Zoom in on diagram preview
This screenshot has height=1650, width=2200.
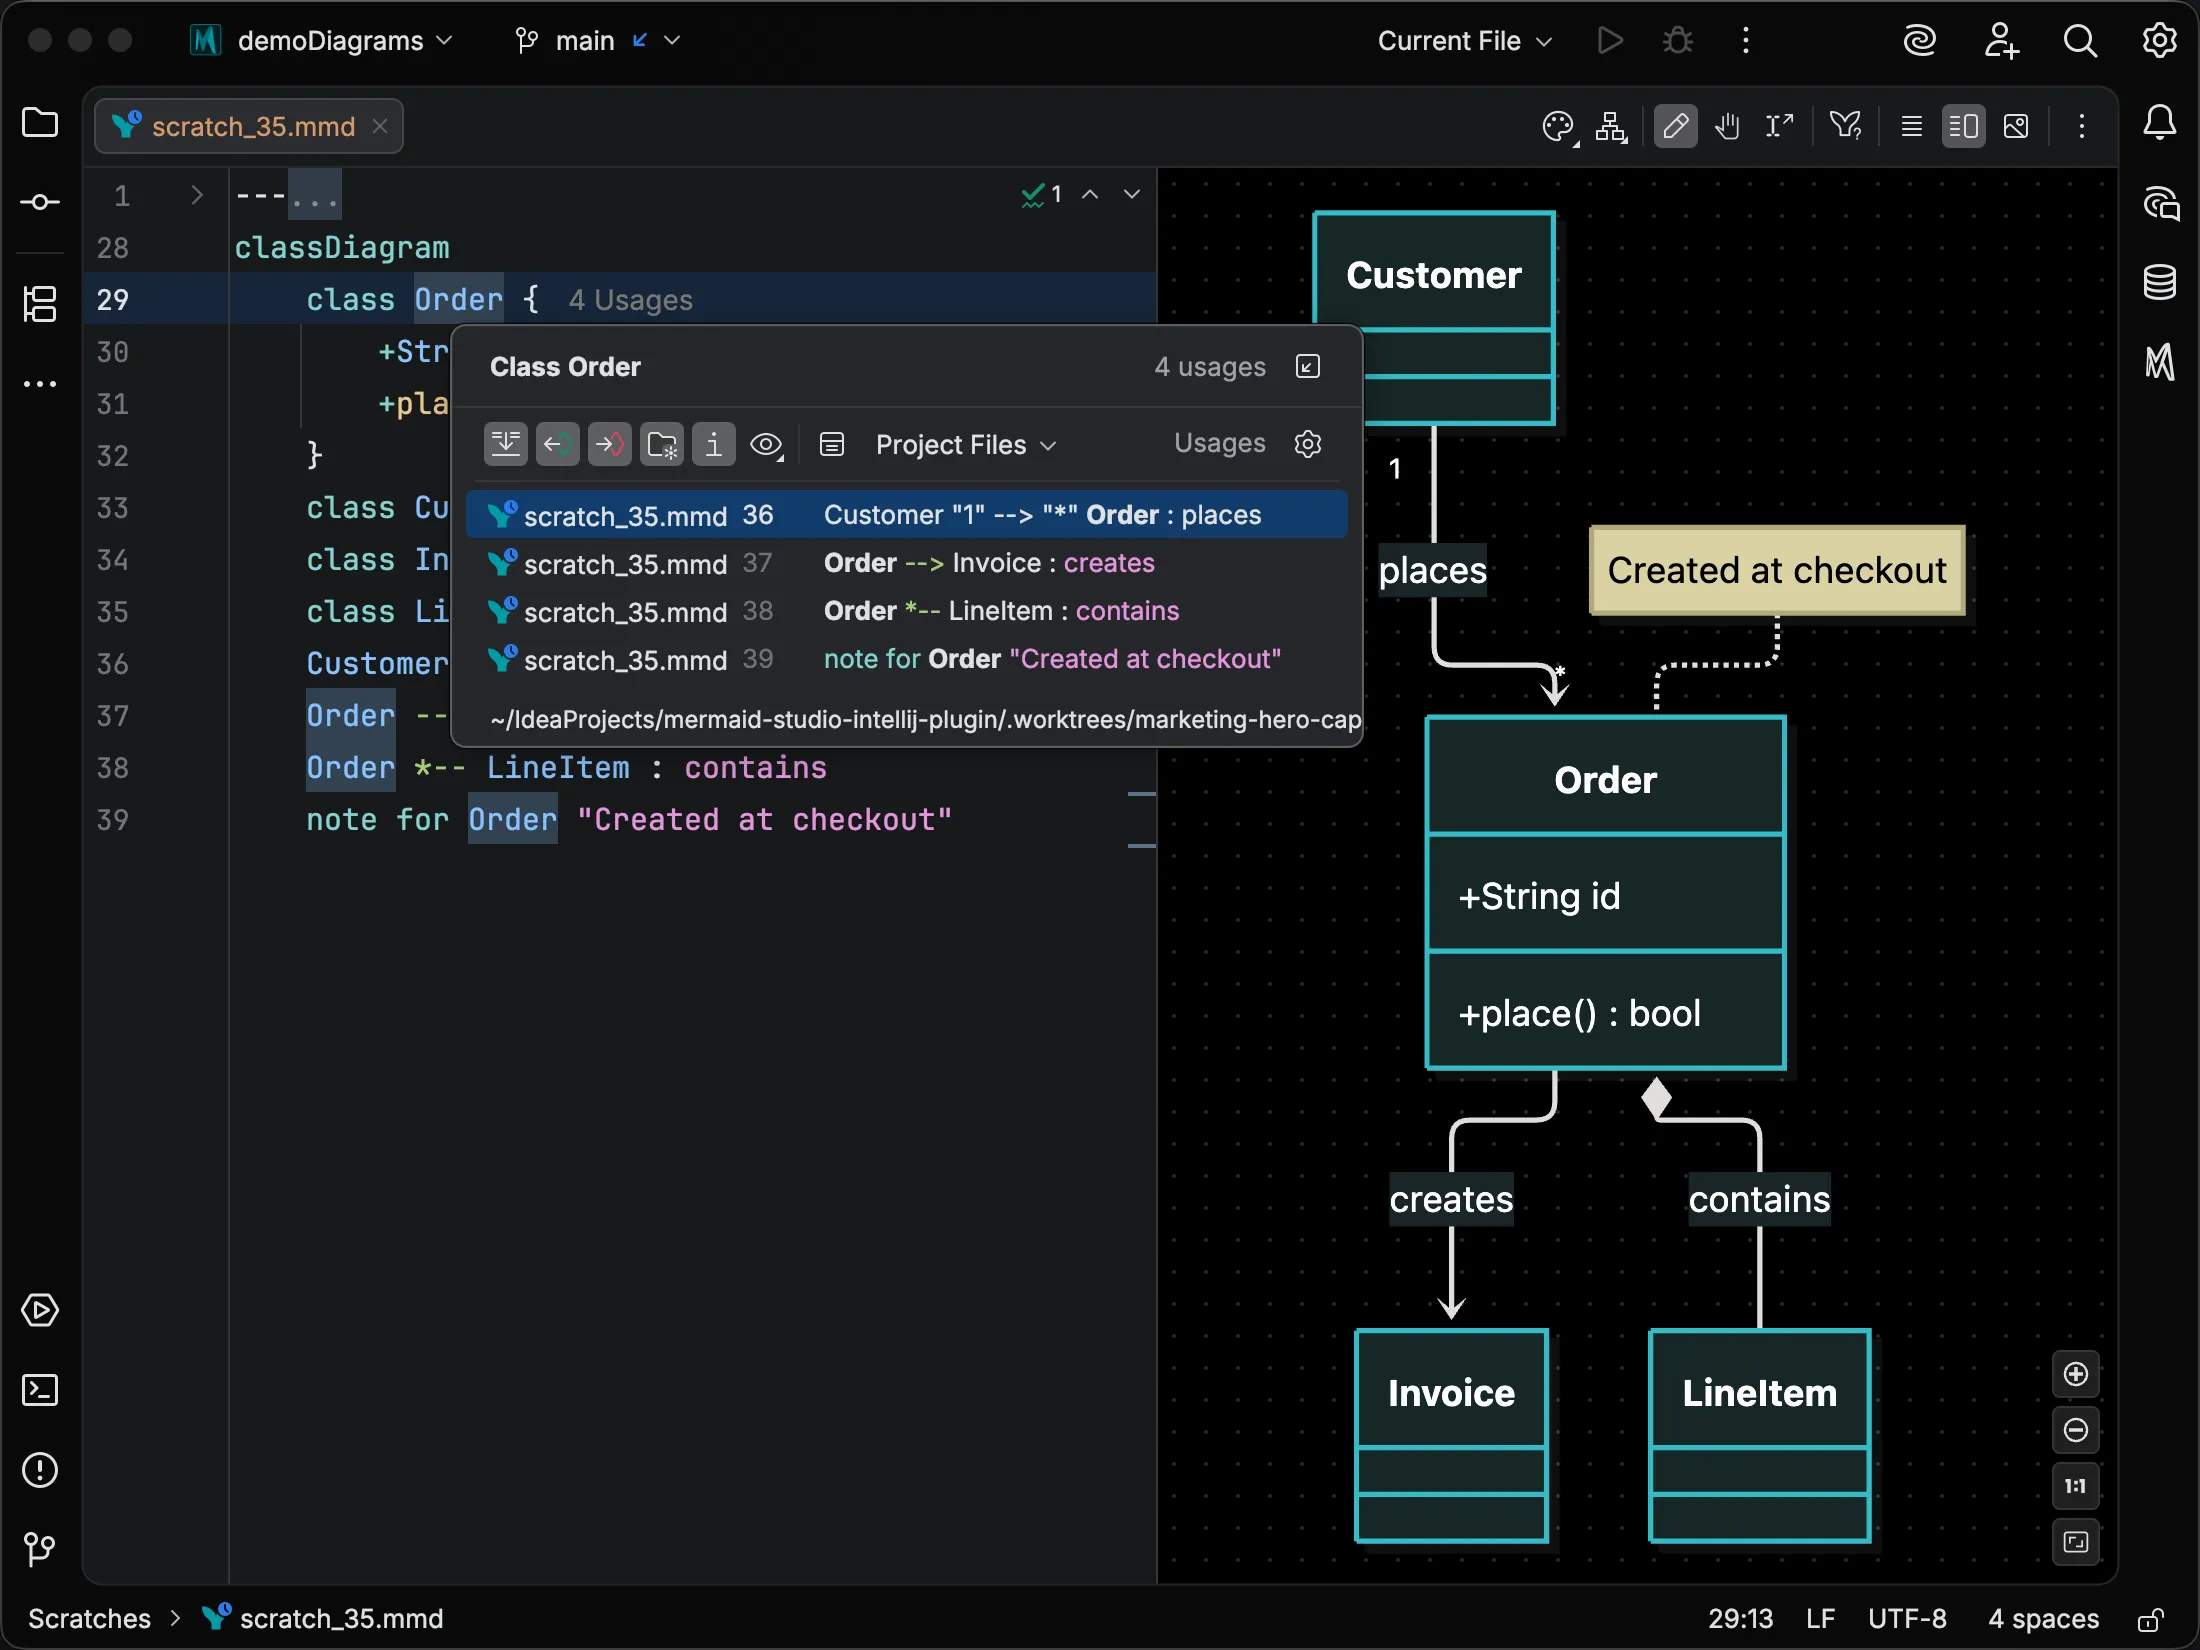pyautogui.click(x=2076, y=1374)
